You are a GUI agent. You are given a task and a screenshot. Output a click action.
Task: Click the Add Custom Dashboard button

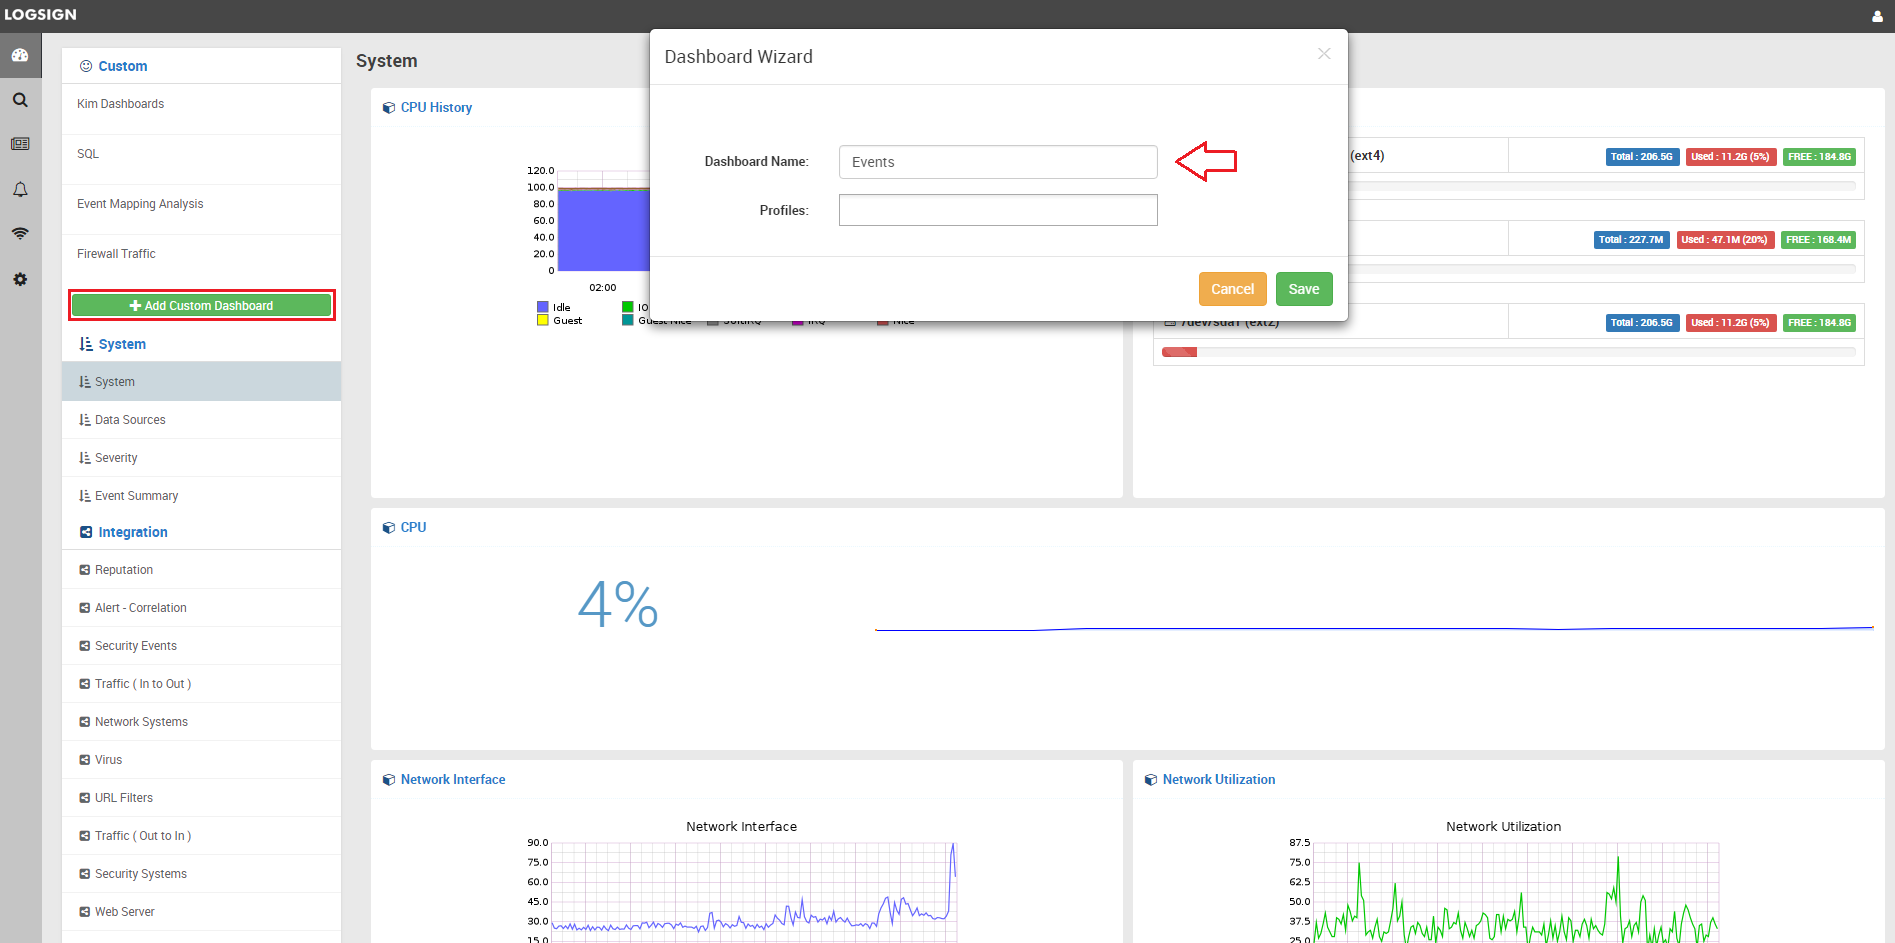click(201, 305)
